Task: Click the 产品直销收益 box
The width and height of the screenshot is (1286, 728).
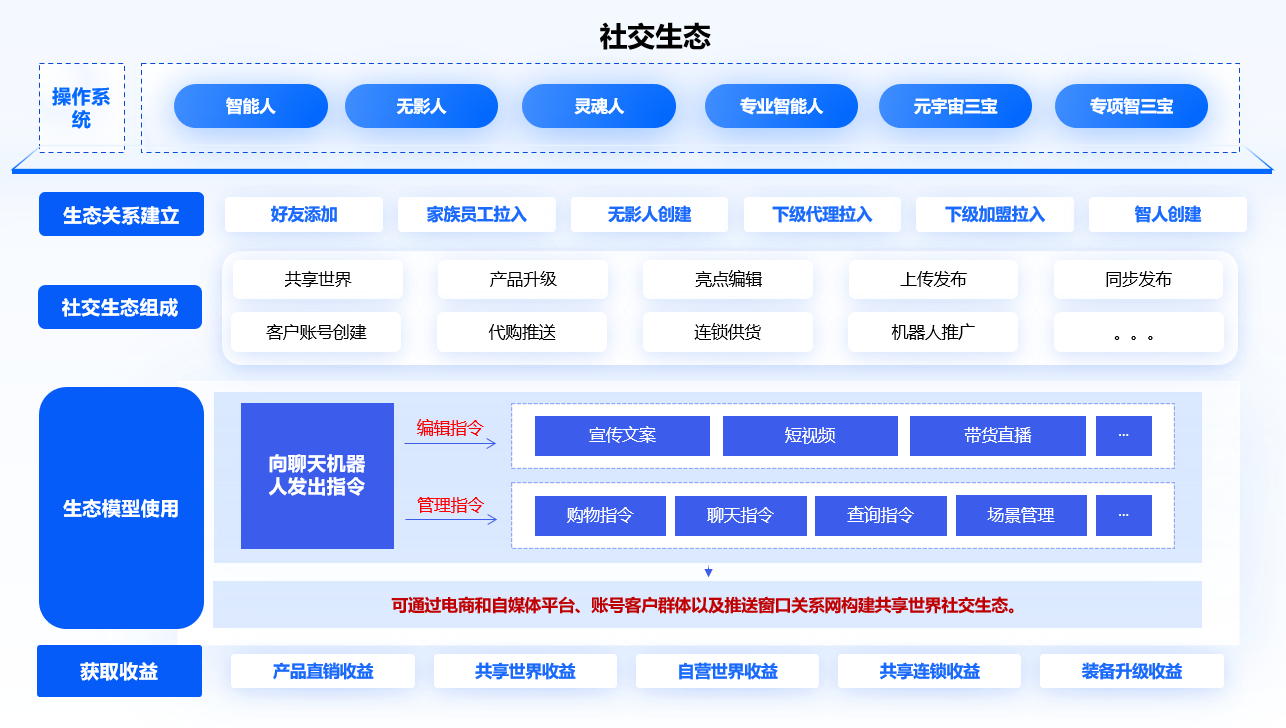Action: point(322,671)
